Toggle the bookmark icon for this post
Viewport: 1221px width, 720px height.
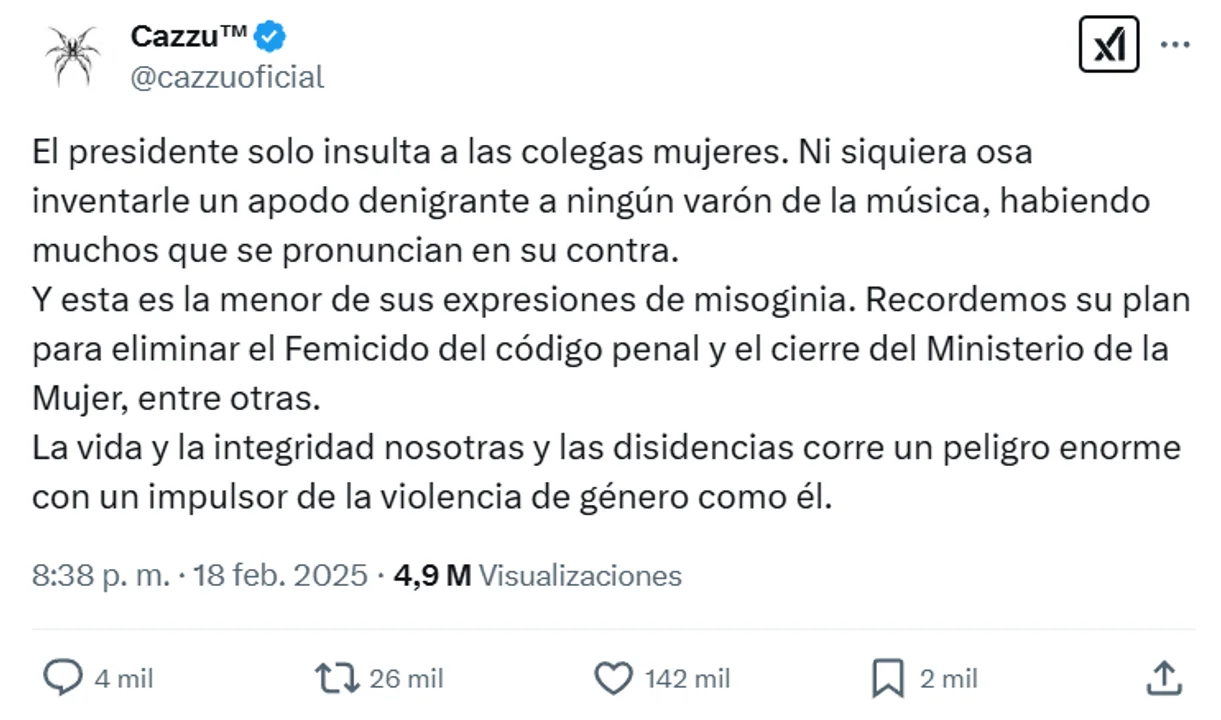point(887,680)
